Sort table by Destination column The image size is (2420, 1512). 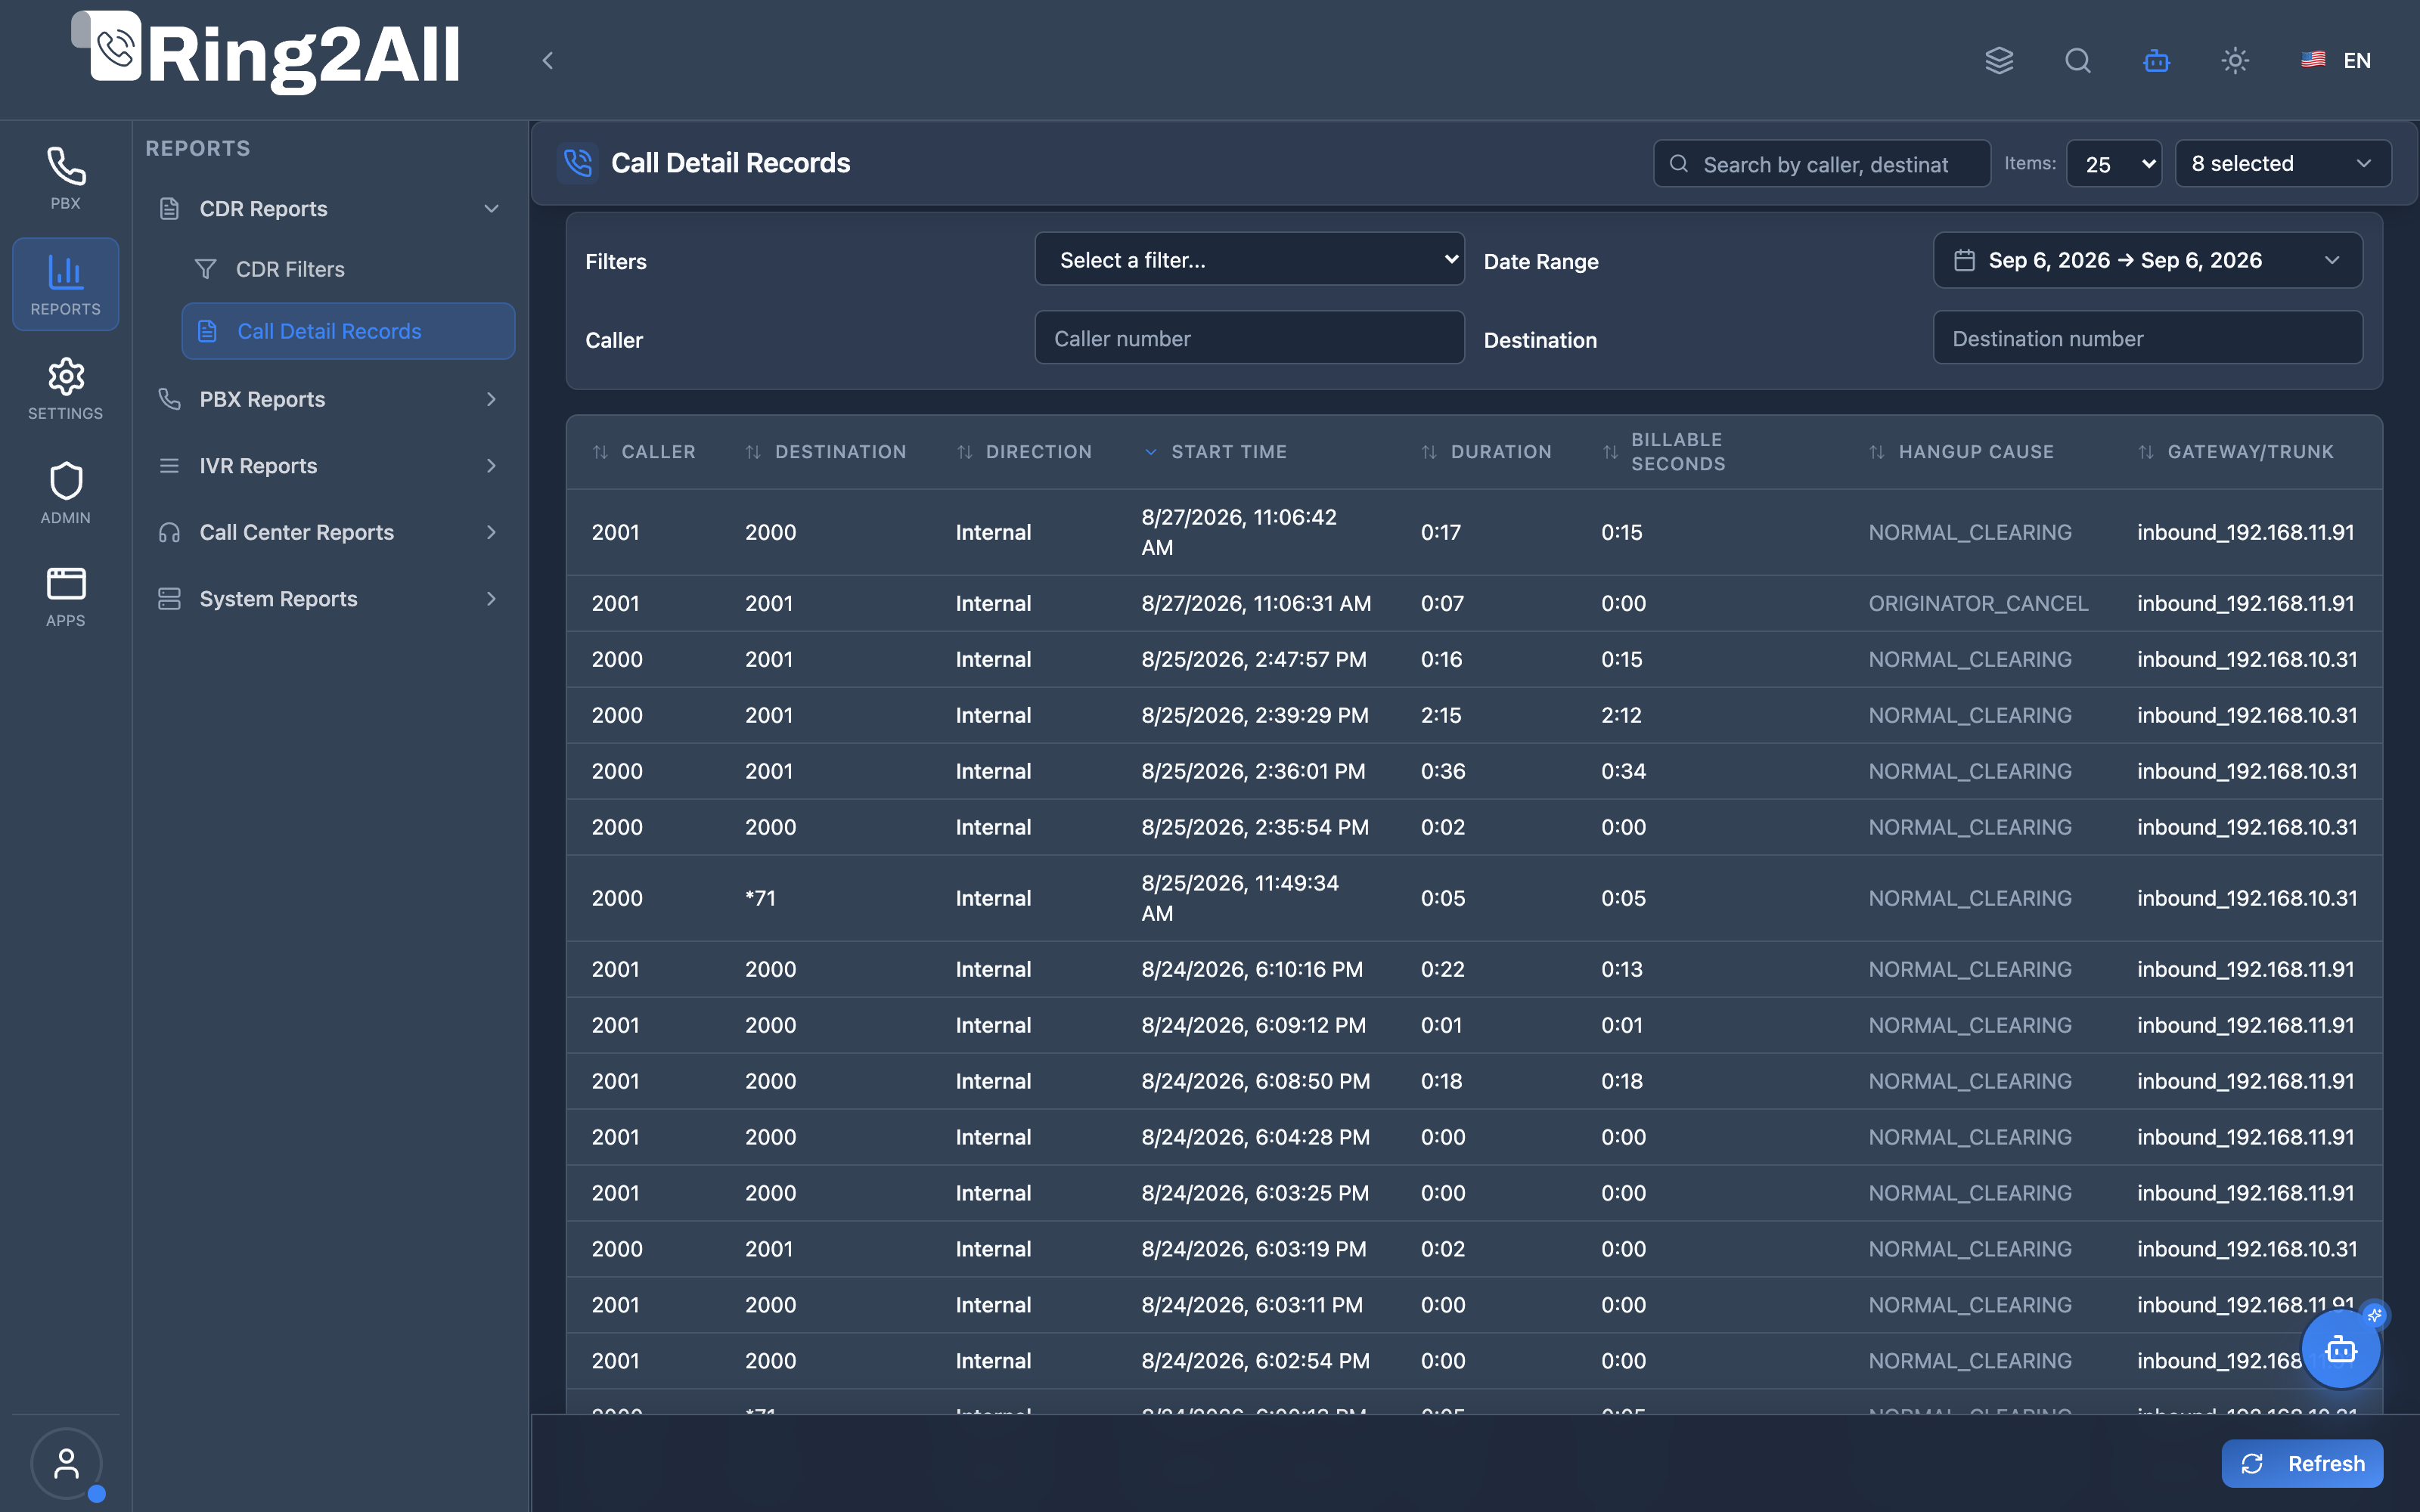[x=826, y=452]
